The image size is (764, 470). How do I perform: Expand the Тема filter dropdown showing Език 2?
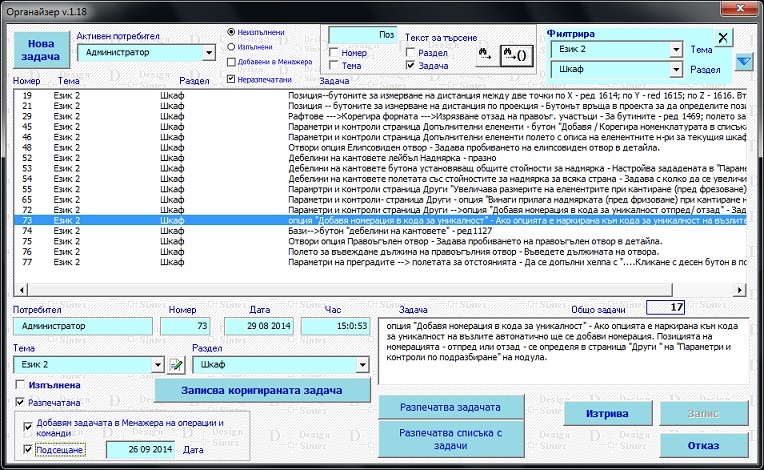(x=676, y=49)
